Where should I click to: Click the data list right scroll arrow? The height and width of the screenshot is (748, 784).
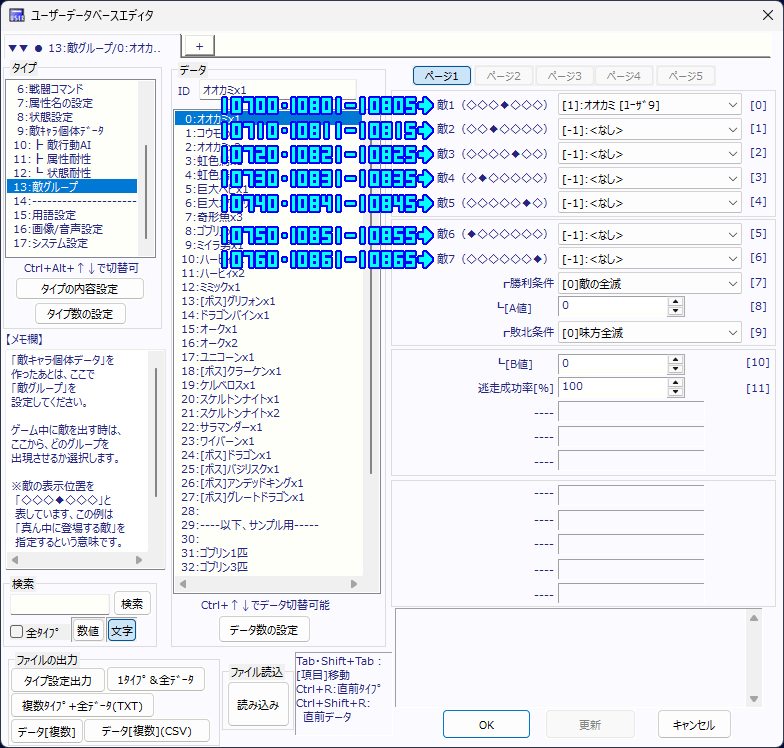pyautogui.click(x=356, y=585)
